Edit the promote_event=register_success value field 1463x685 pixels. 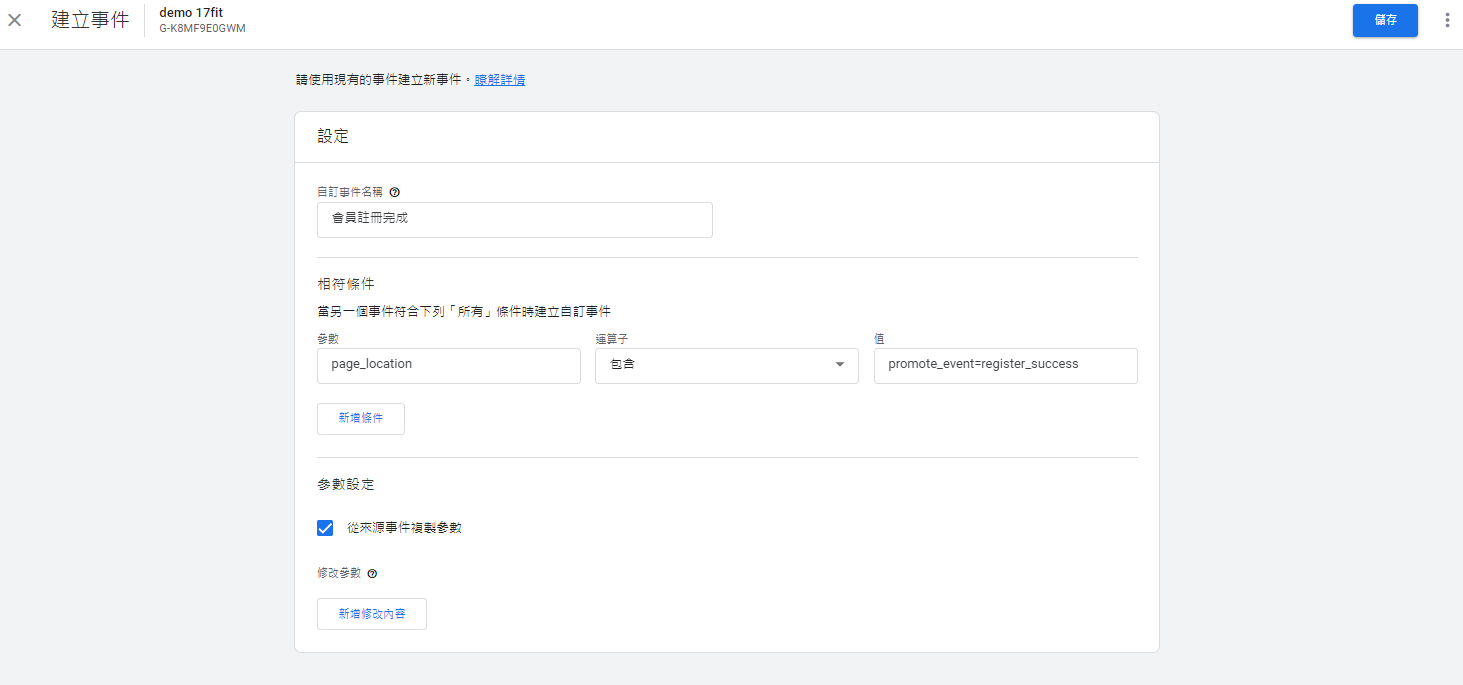point(1006,366)
